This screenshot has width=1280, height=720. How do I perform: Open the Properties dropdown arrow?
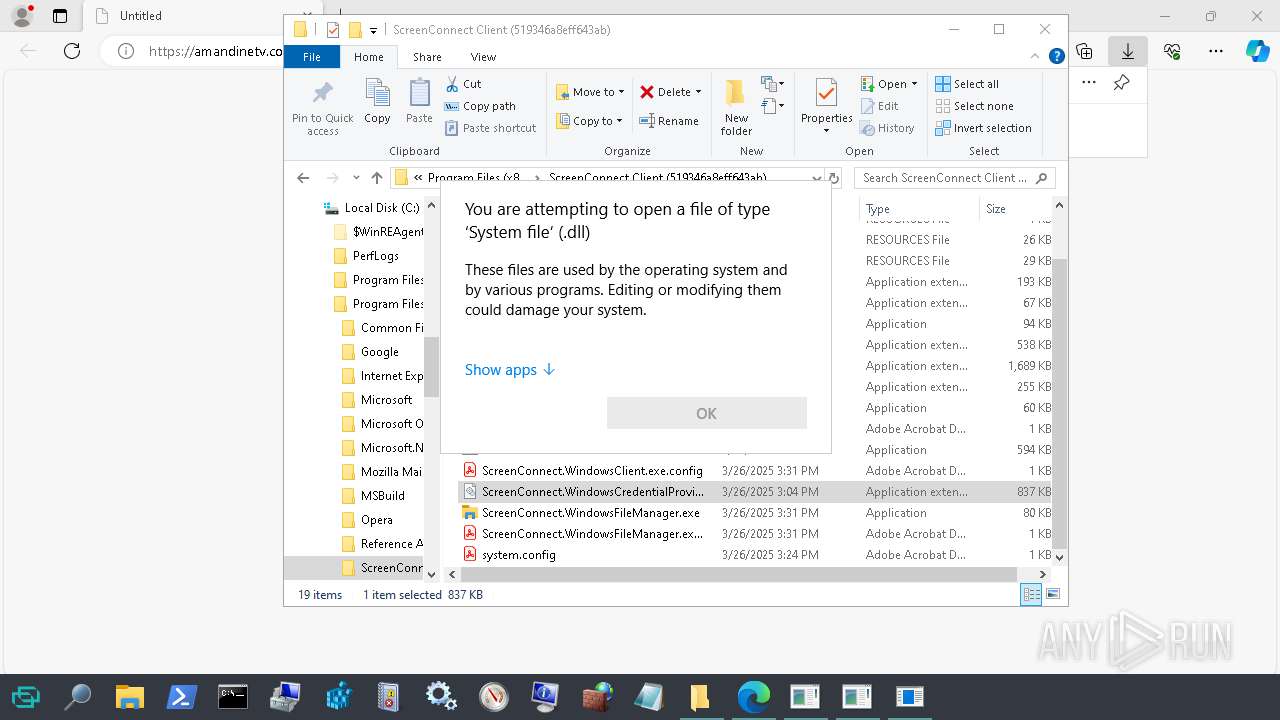pyautogui.click(x=826, y=131)
